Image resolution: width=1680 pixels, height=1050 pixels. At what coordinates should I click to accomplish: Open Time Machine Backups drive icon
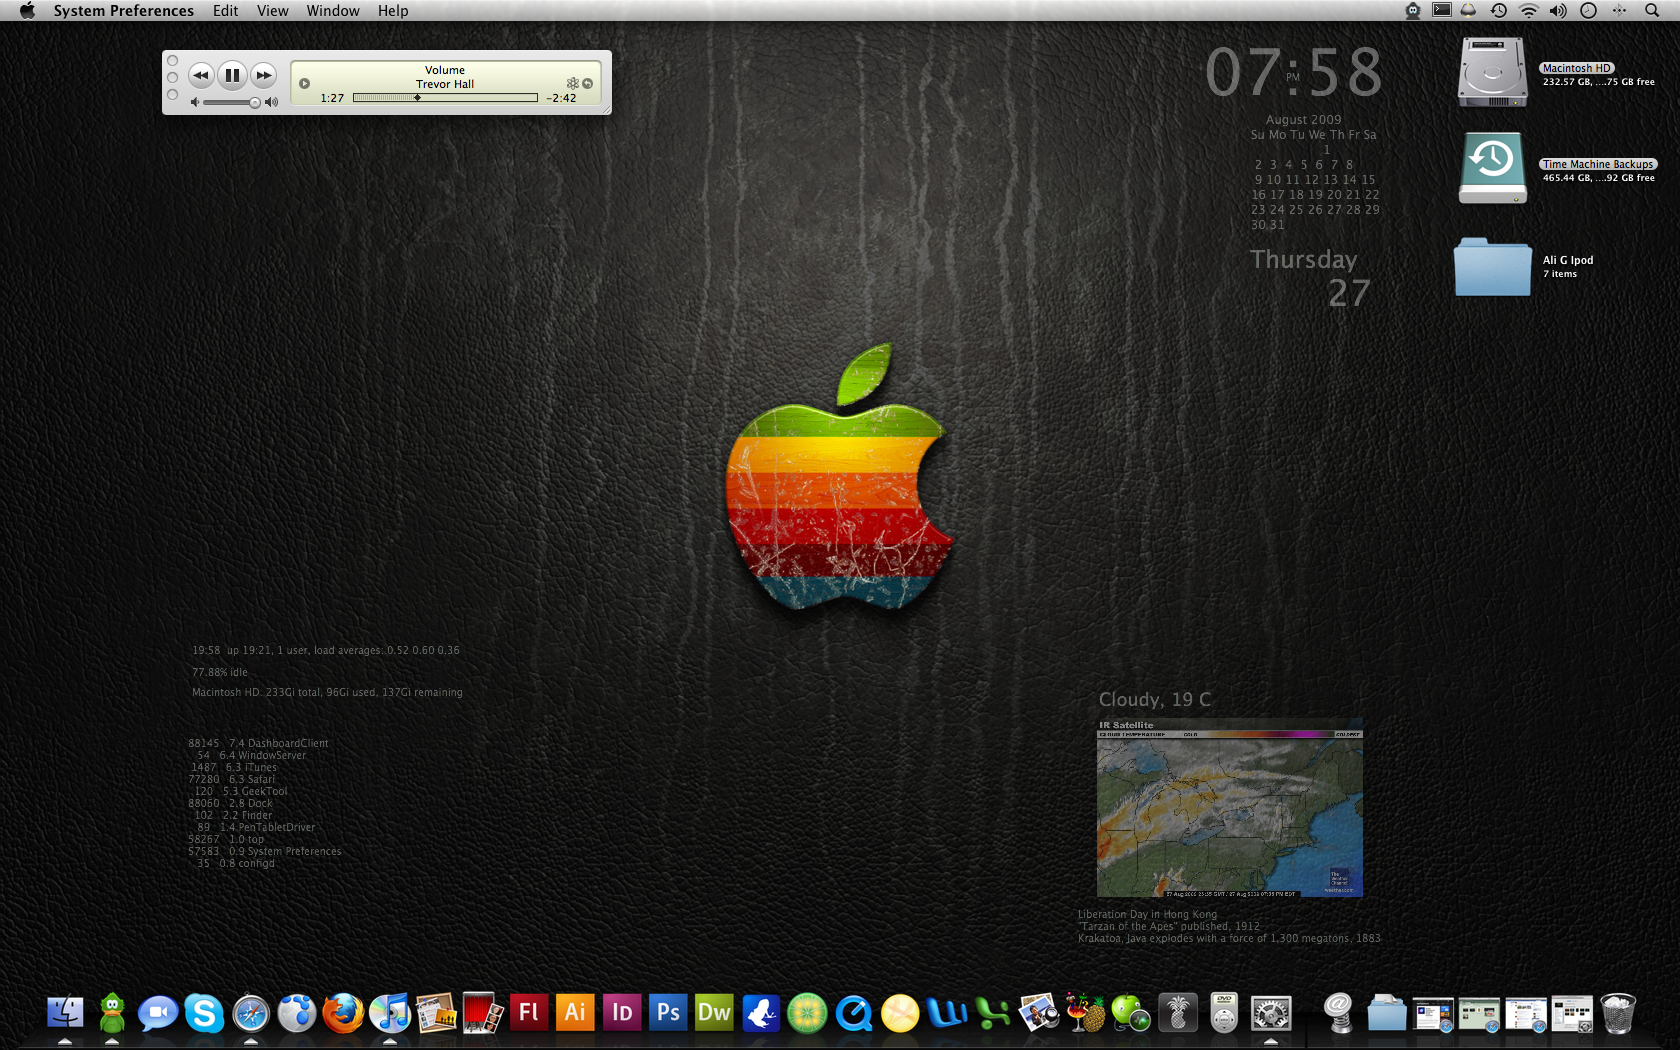(1492, 168)
